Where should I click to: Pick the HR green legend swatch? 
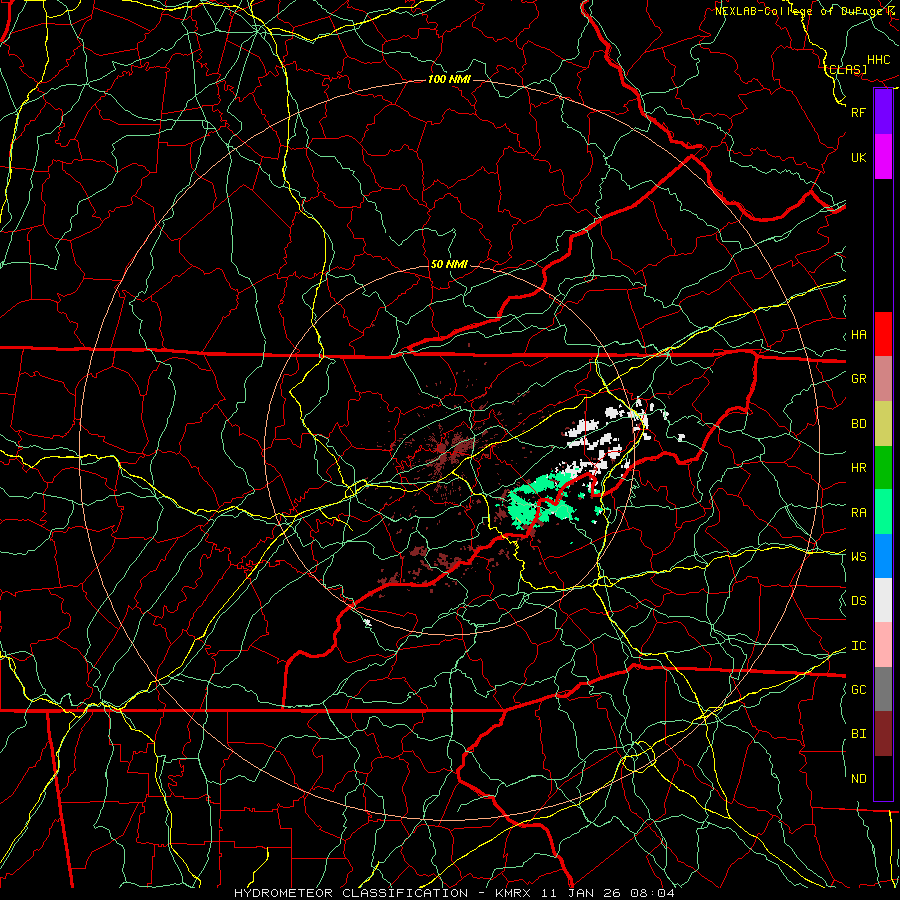(883, 468)
